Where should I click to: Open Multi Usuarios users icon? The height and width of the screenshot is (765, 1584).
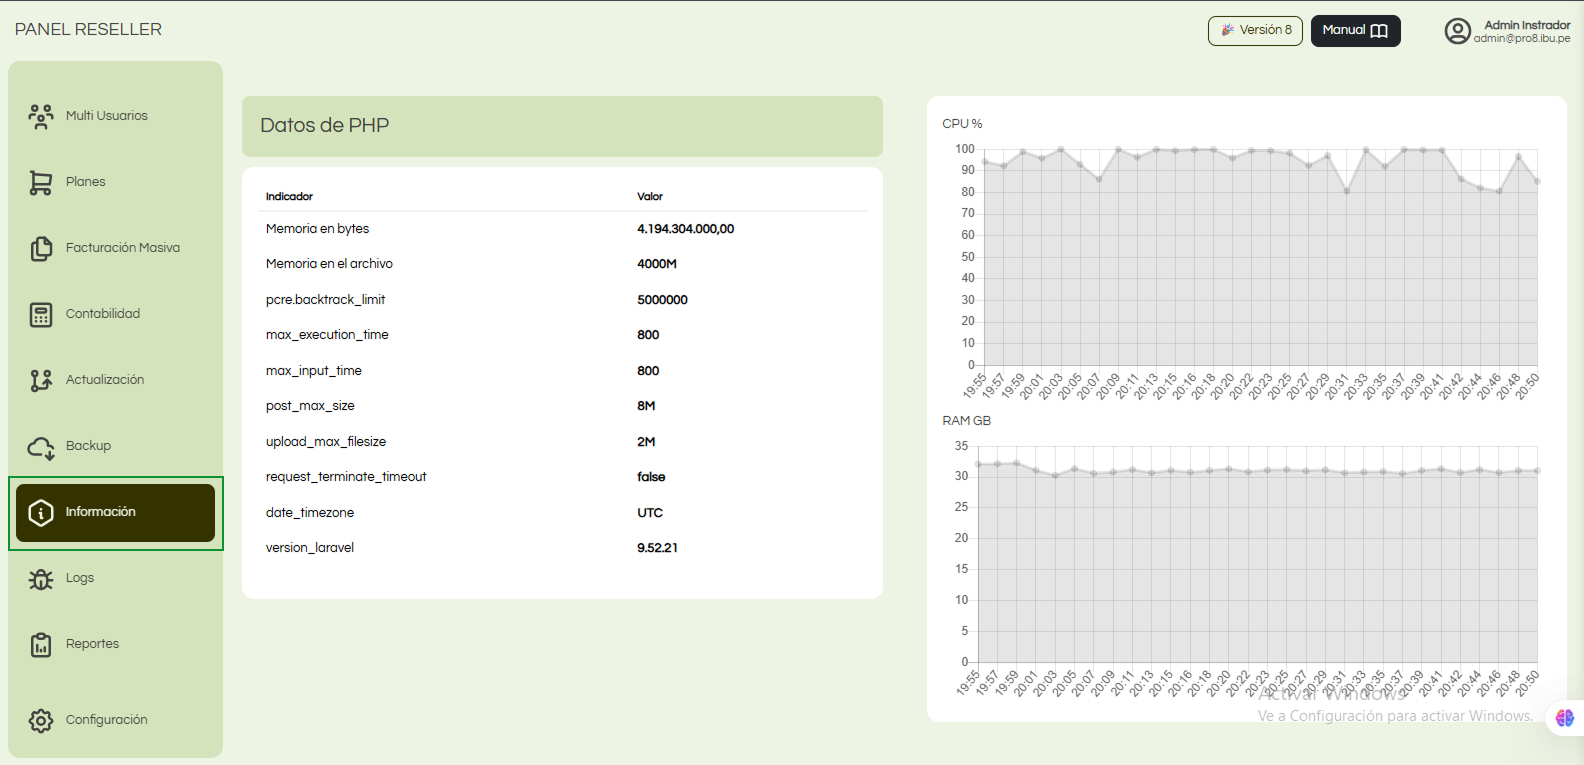(x=41, y=116)
